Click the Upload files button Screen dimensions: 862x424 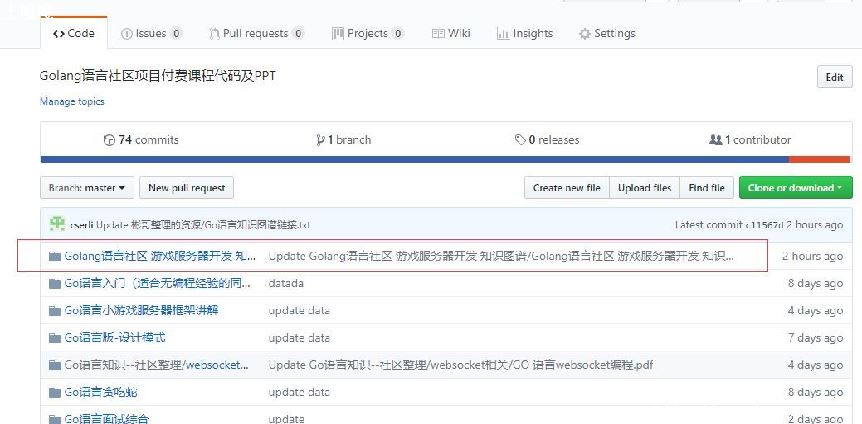(x=644, y=188)
